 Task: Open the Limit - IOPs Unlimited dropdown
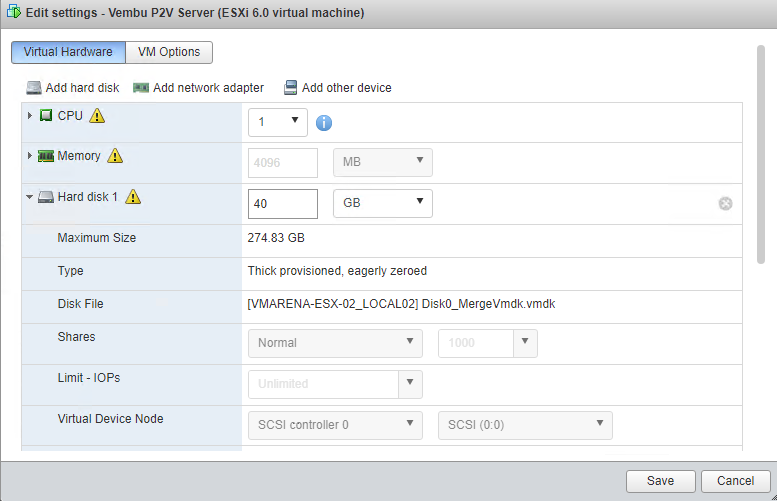pos(410,384)
